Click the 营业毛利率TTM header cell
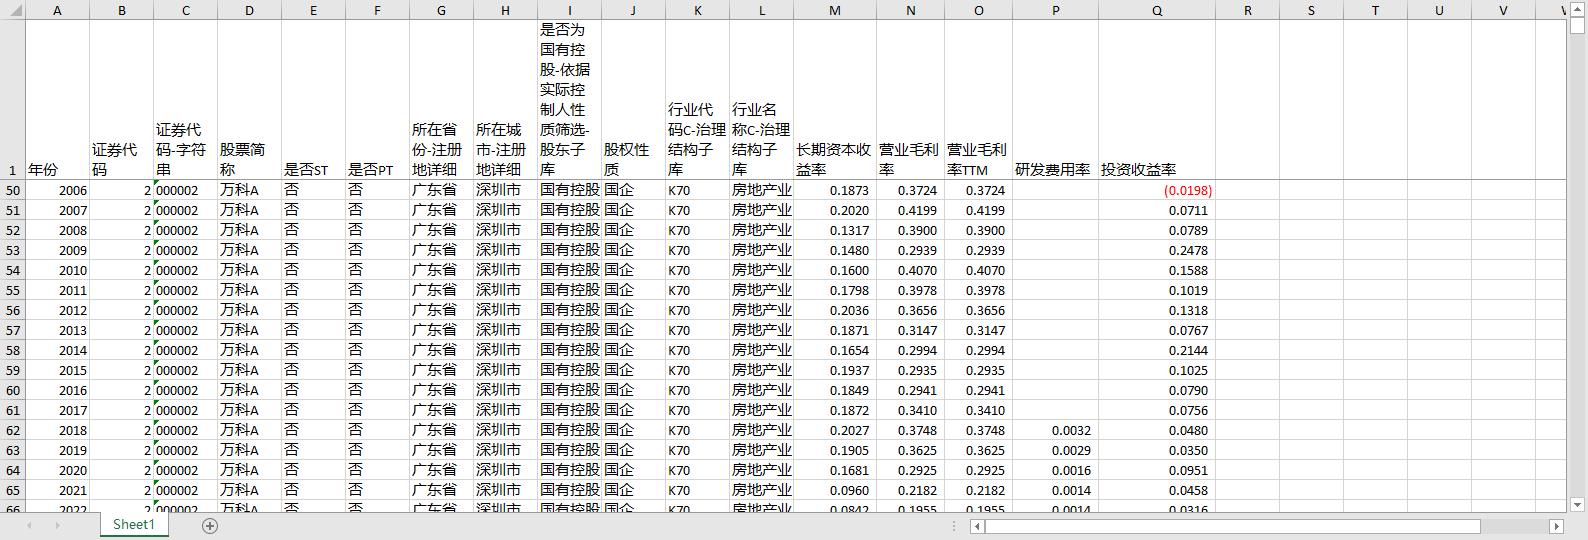Viewport: 1588px width, 540px height. (x=978, y=100)
